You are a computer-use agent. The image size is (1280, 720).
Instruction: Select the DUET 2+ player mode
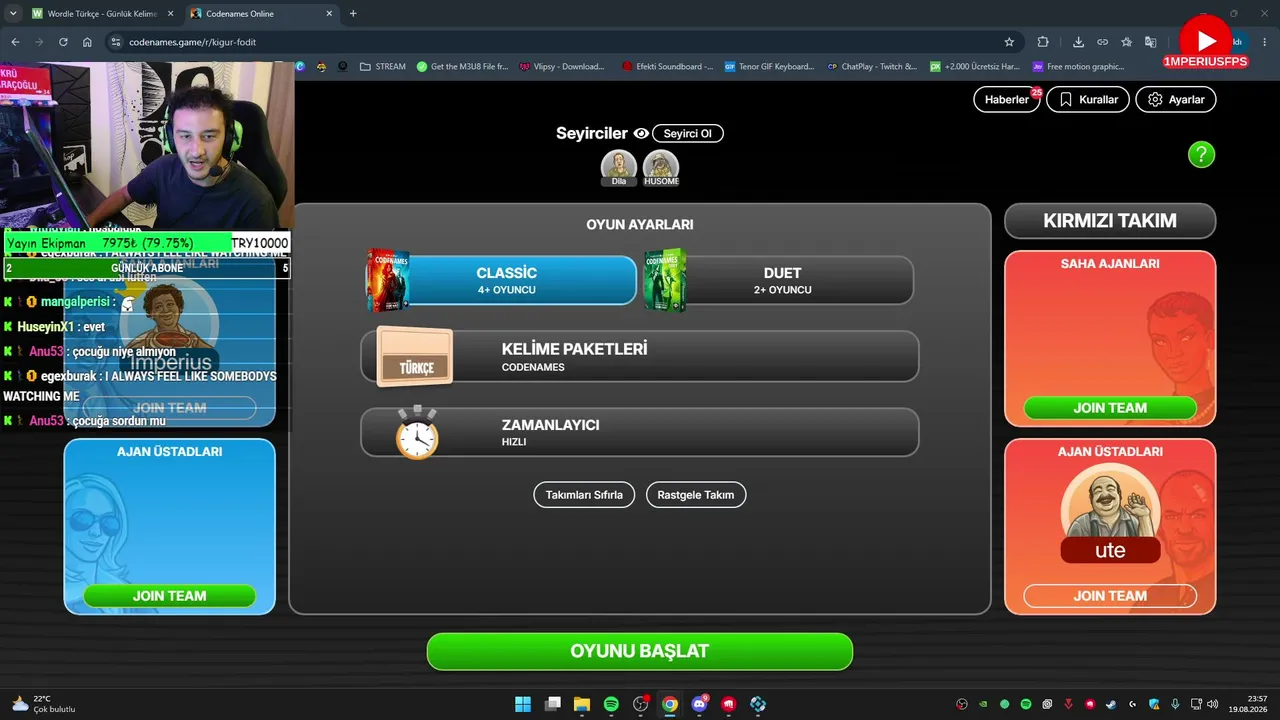point(781,280)
